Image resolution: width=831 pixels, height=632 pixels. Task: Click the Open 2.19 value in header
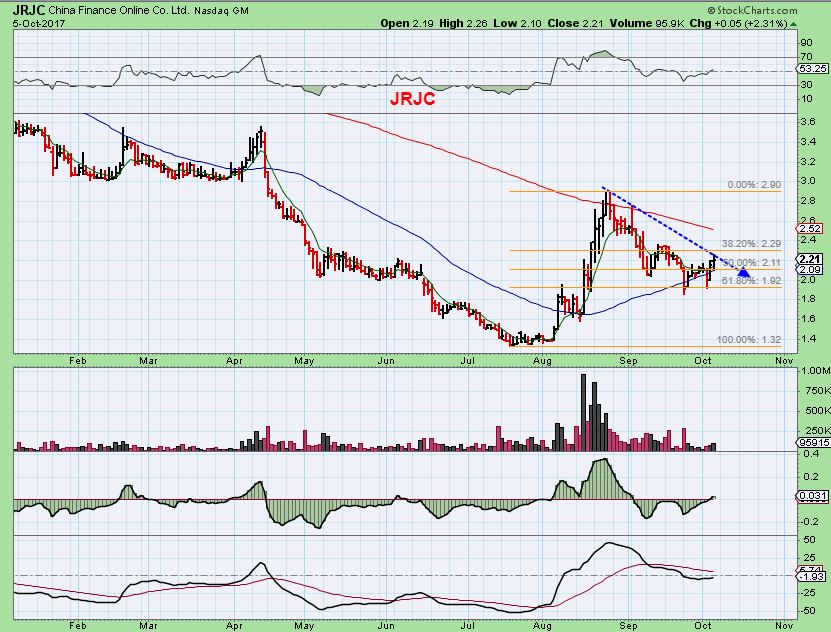[407, 23]
